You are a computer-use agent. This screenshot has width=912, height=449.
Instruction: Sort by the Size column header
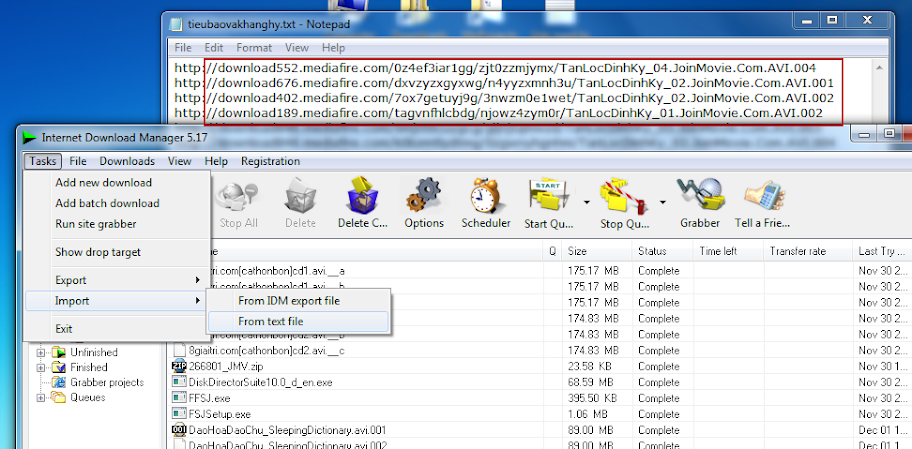pyautogui.click(x=596, y=251)
